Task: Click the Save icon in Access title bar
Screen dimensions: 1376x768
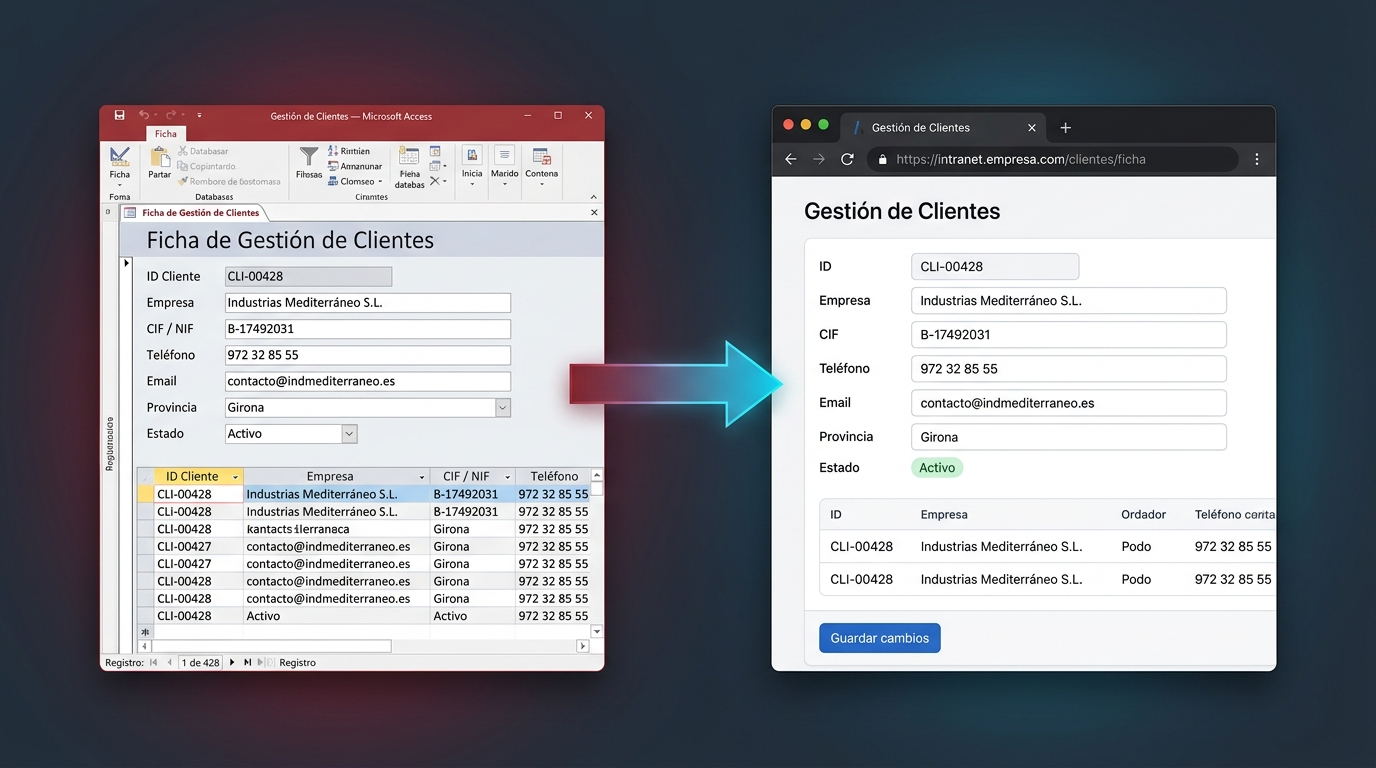Action: point(120,116)
